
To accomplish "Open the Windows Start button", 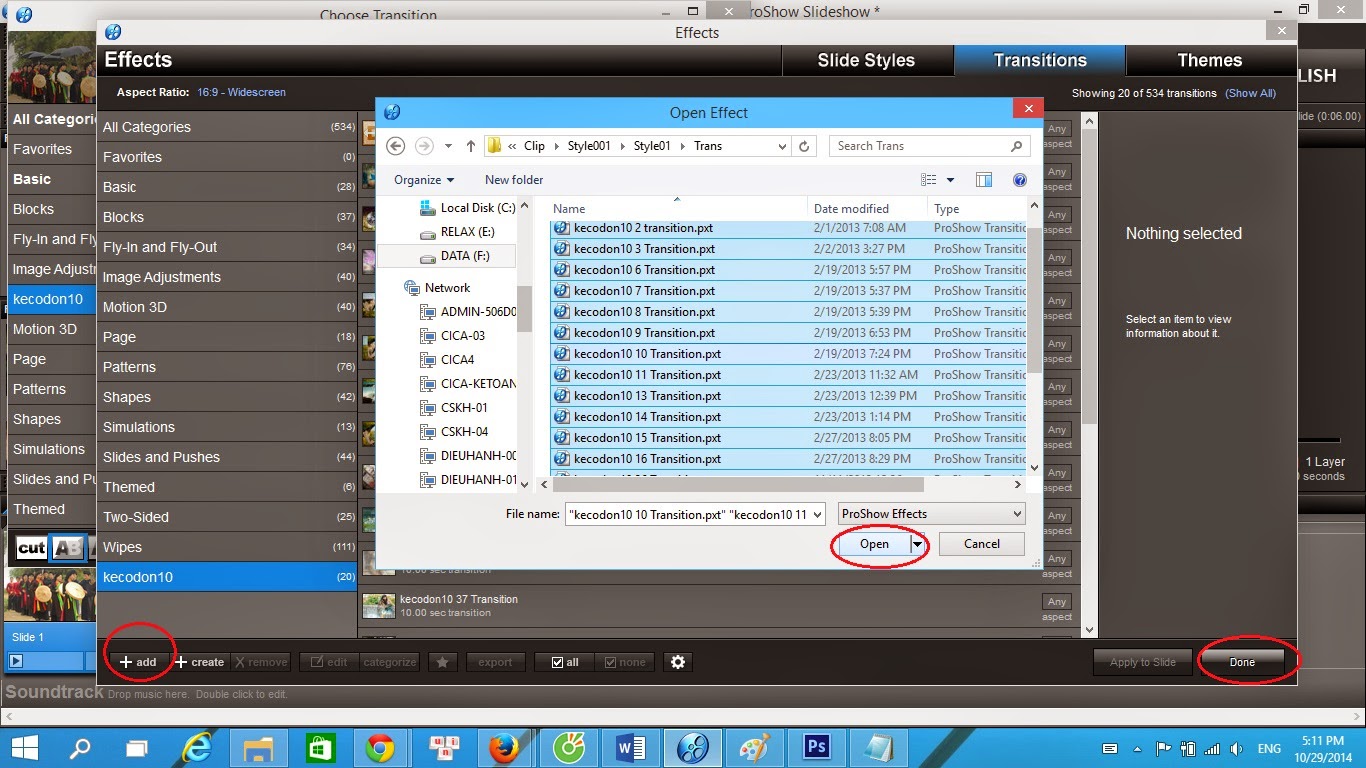I will [x=24, y=748].
